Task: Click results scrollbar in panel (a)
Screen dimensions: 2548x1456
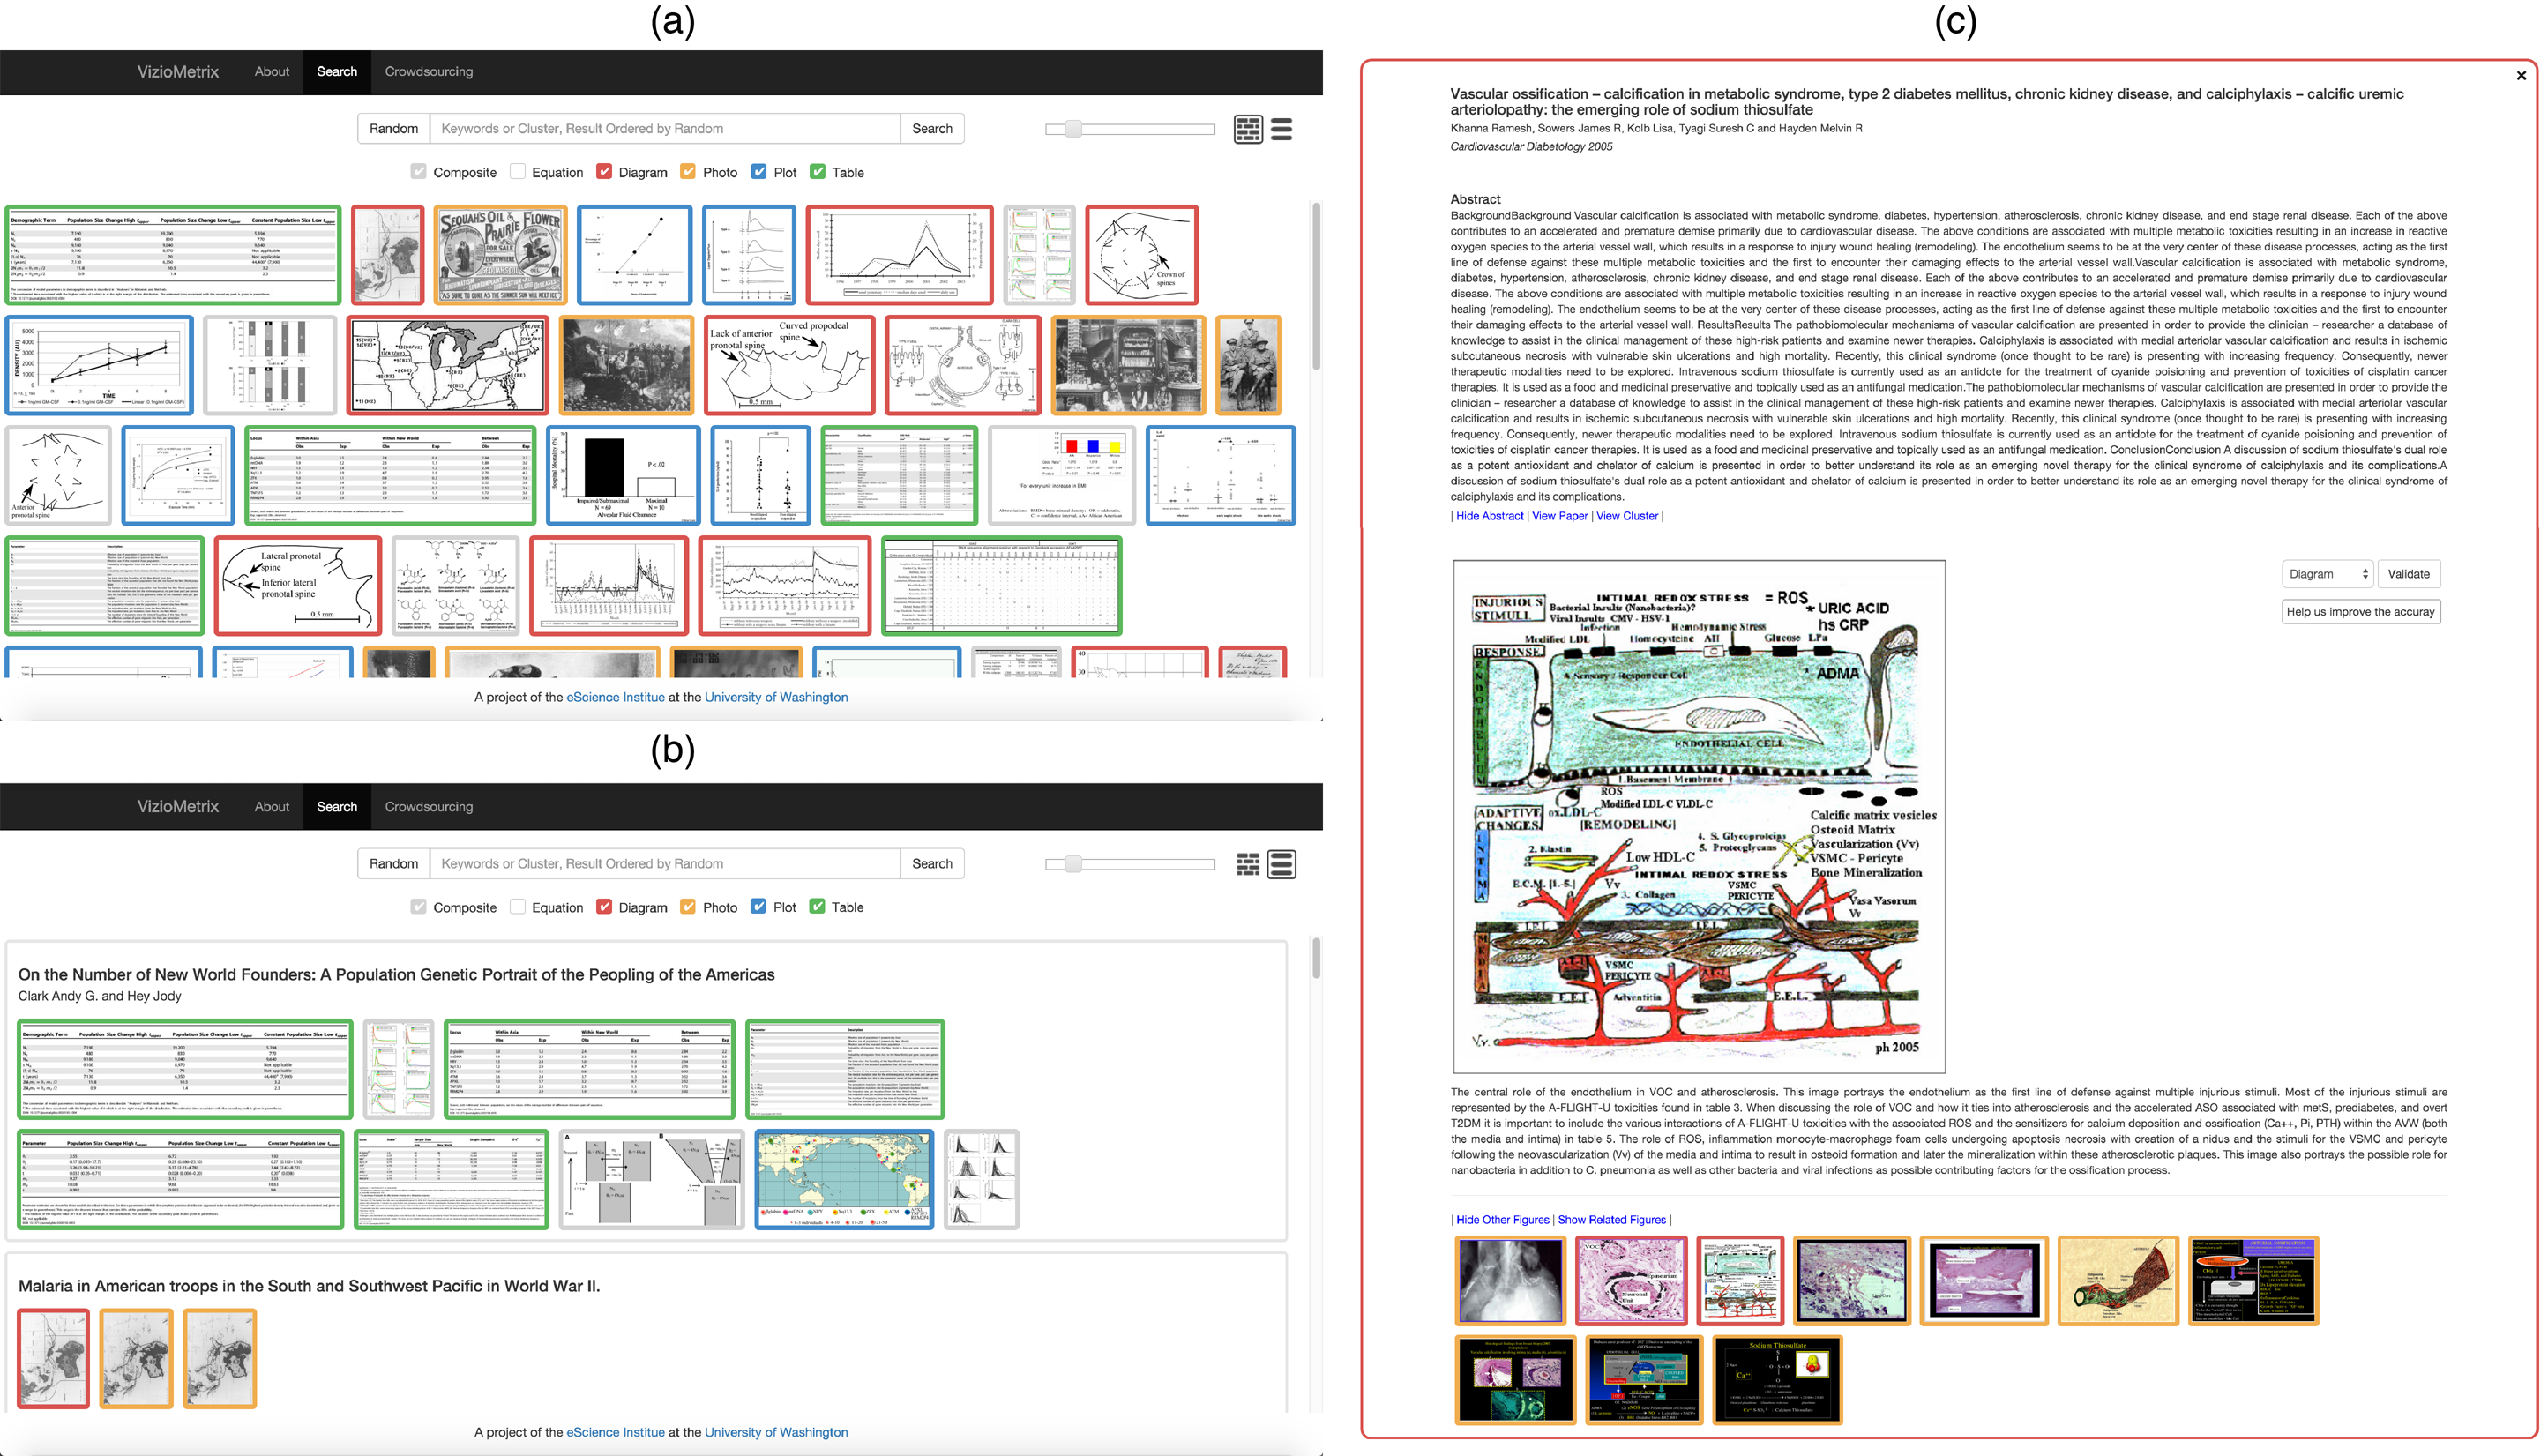Action: [1316, 286]
